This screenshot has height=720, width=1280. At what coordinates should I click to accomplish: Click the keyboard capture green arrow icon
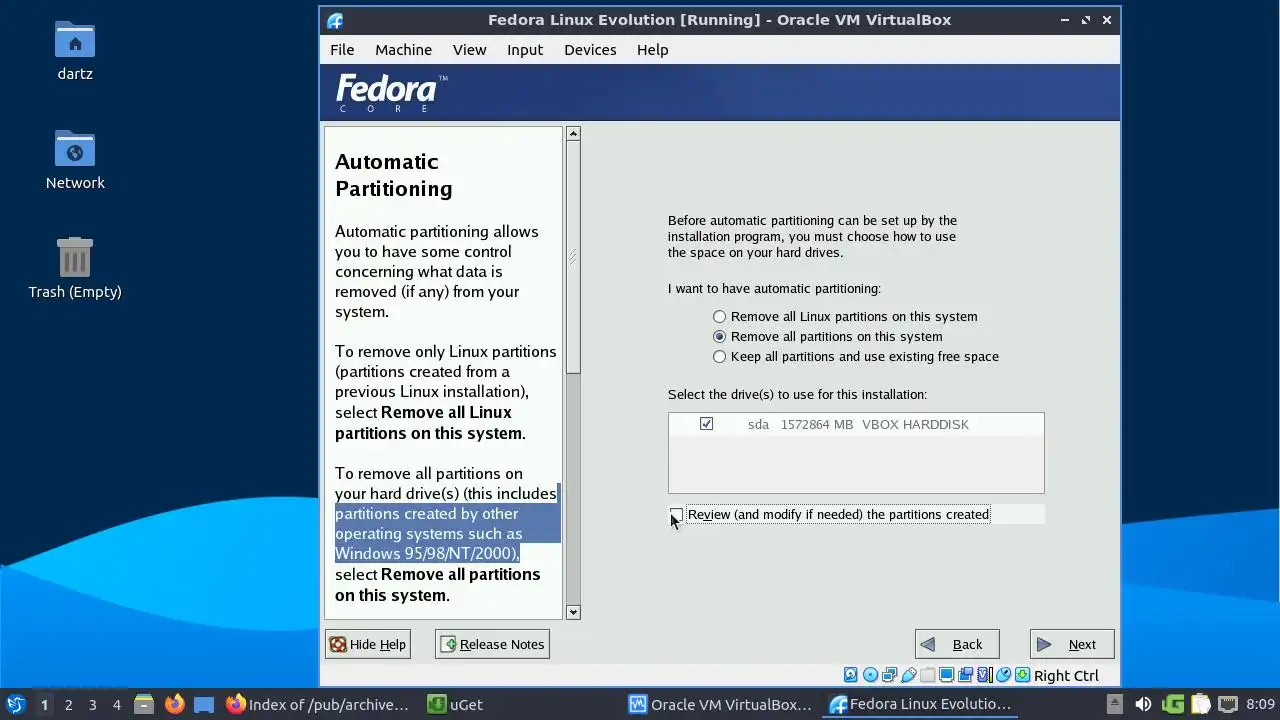[1022, 675]
